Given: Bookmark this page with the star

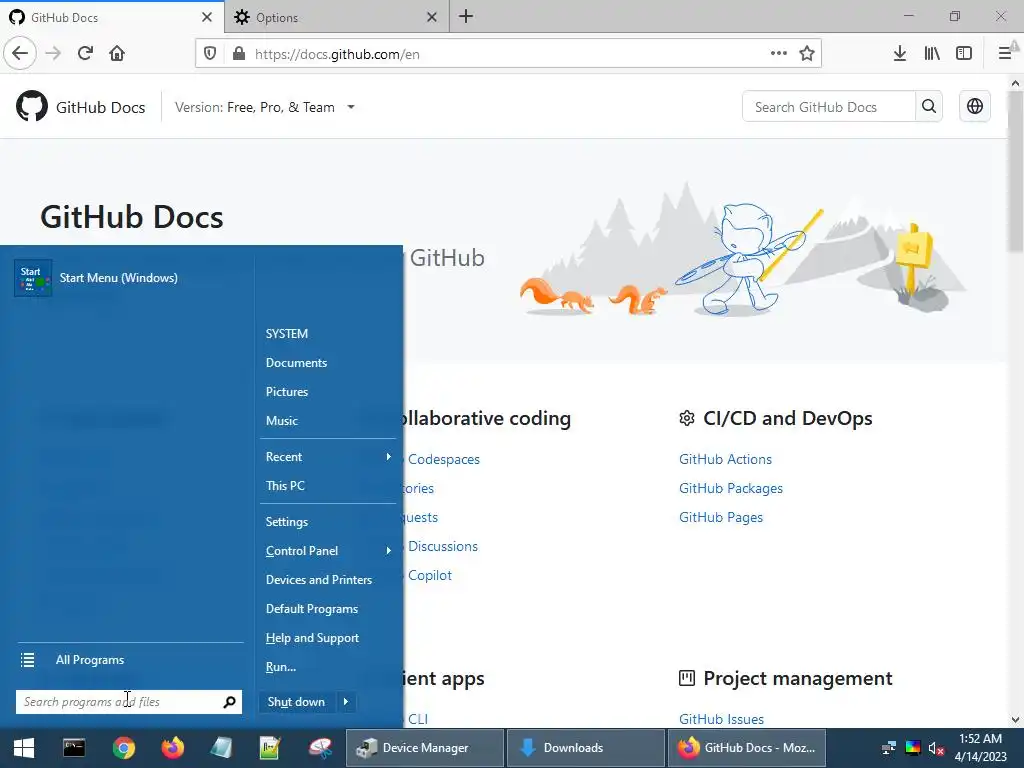Looking at the screenshot, I should 807,53.
